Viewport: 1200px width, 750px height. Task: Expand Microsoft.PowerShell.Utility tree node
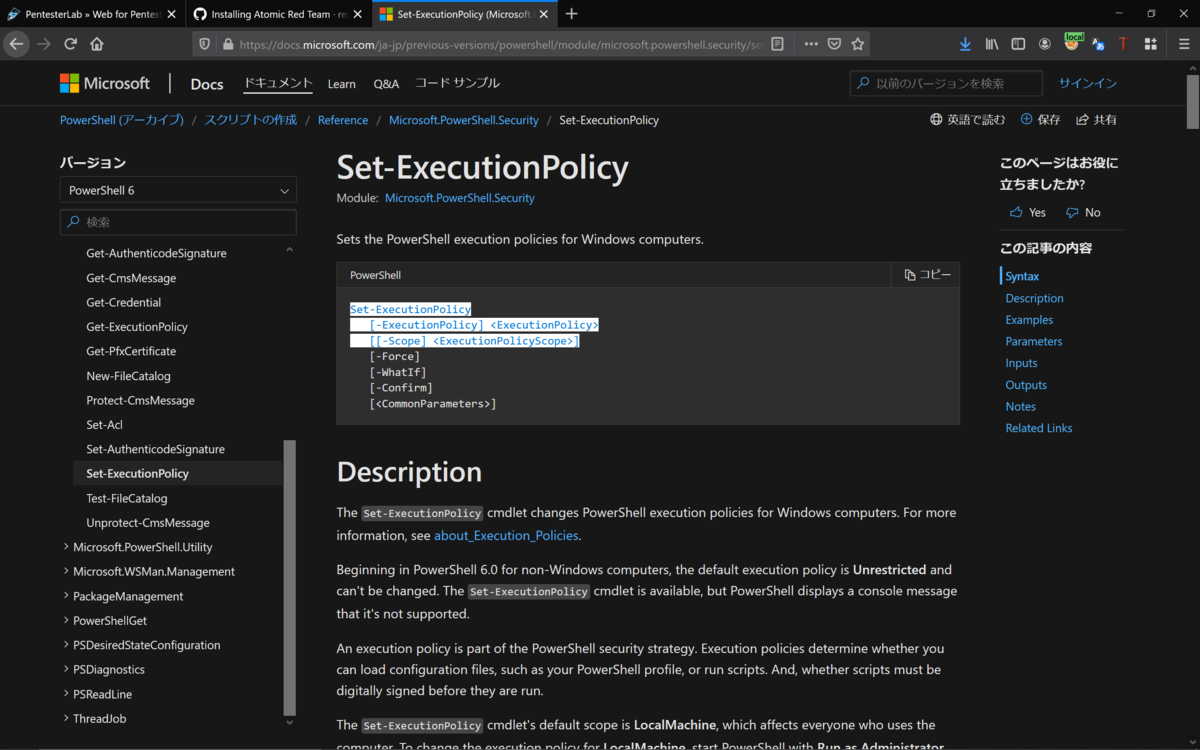coord(142,547)
